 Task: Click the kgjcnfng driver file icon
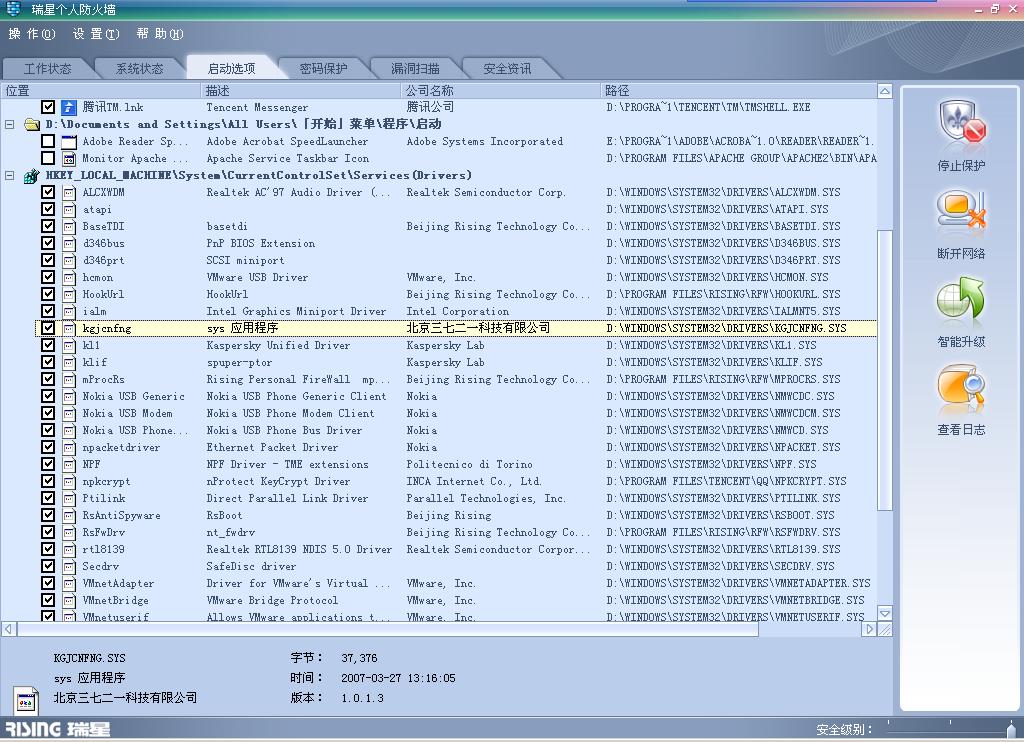click(x=69, y=328)
